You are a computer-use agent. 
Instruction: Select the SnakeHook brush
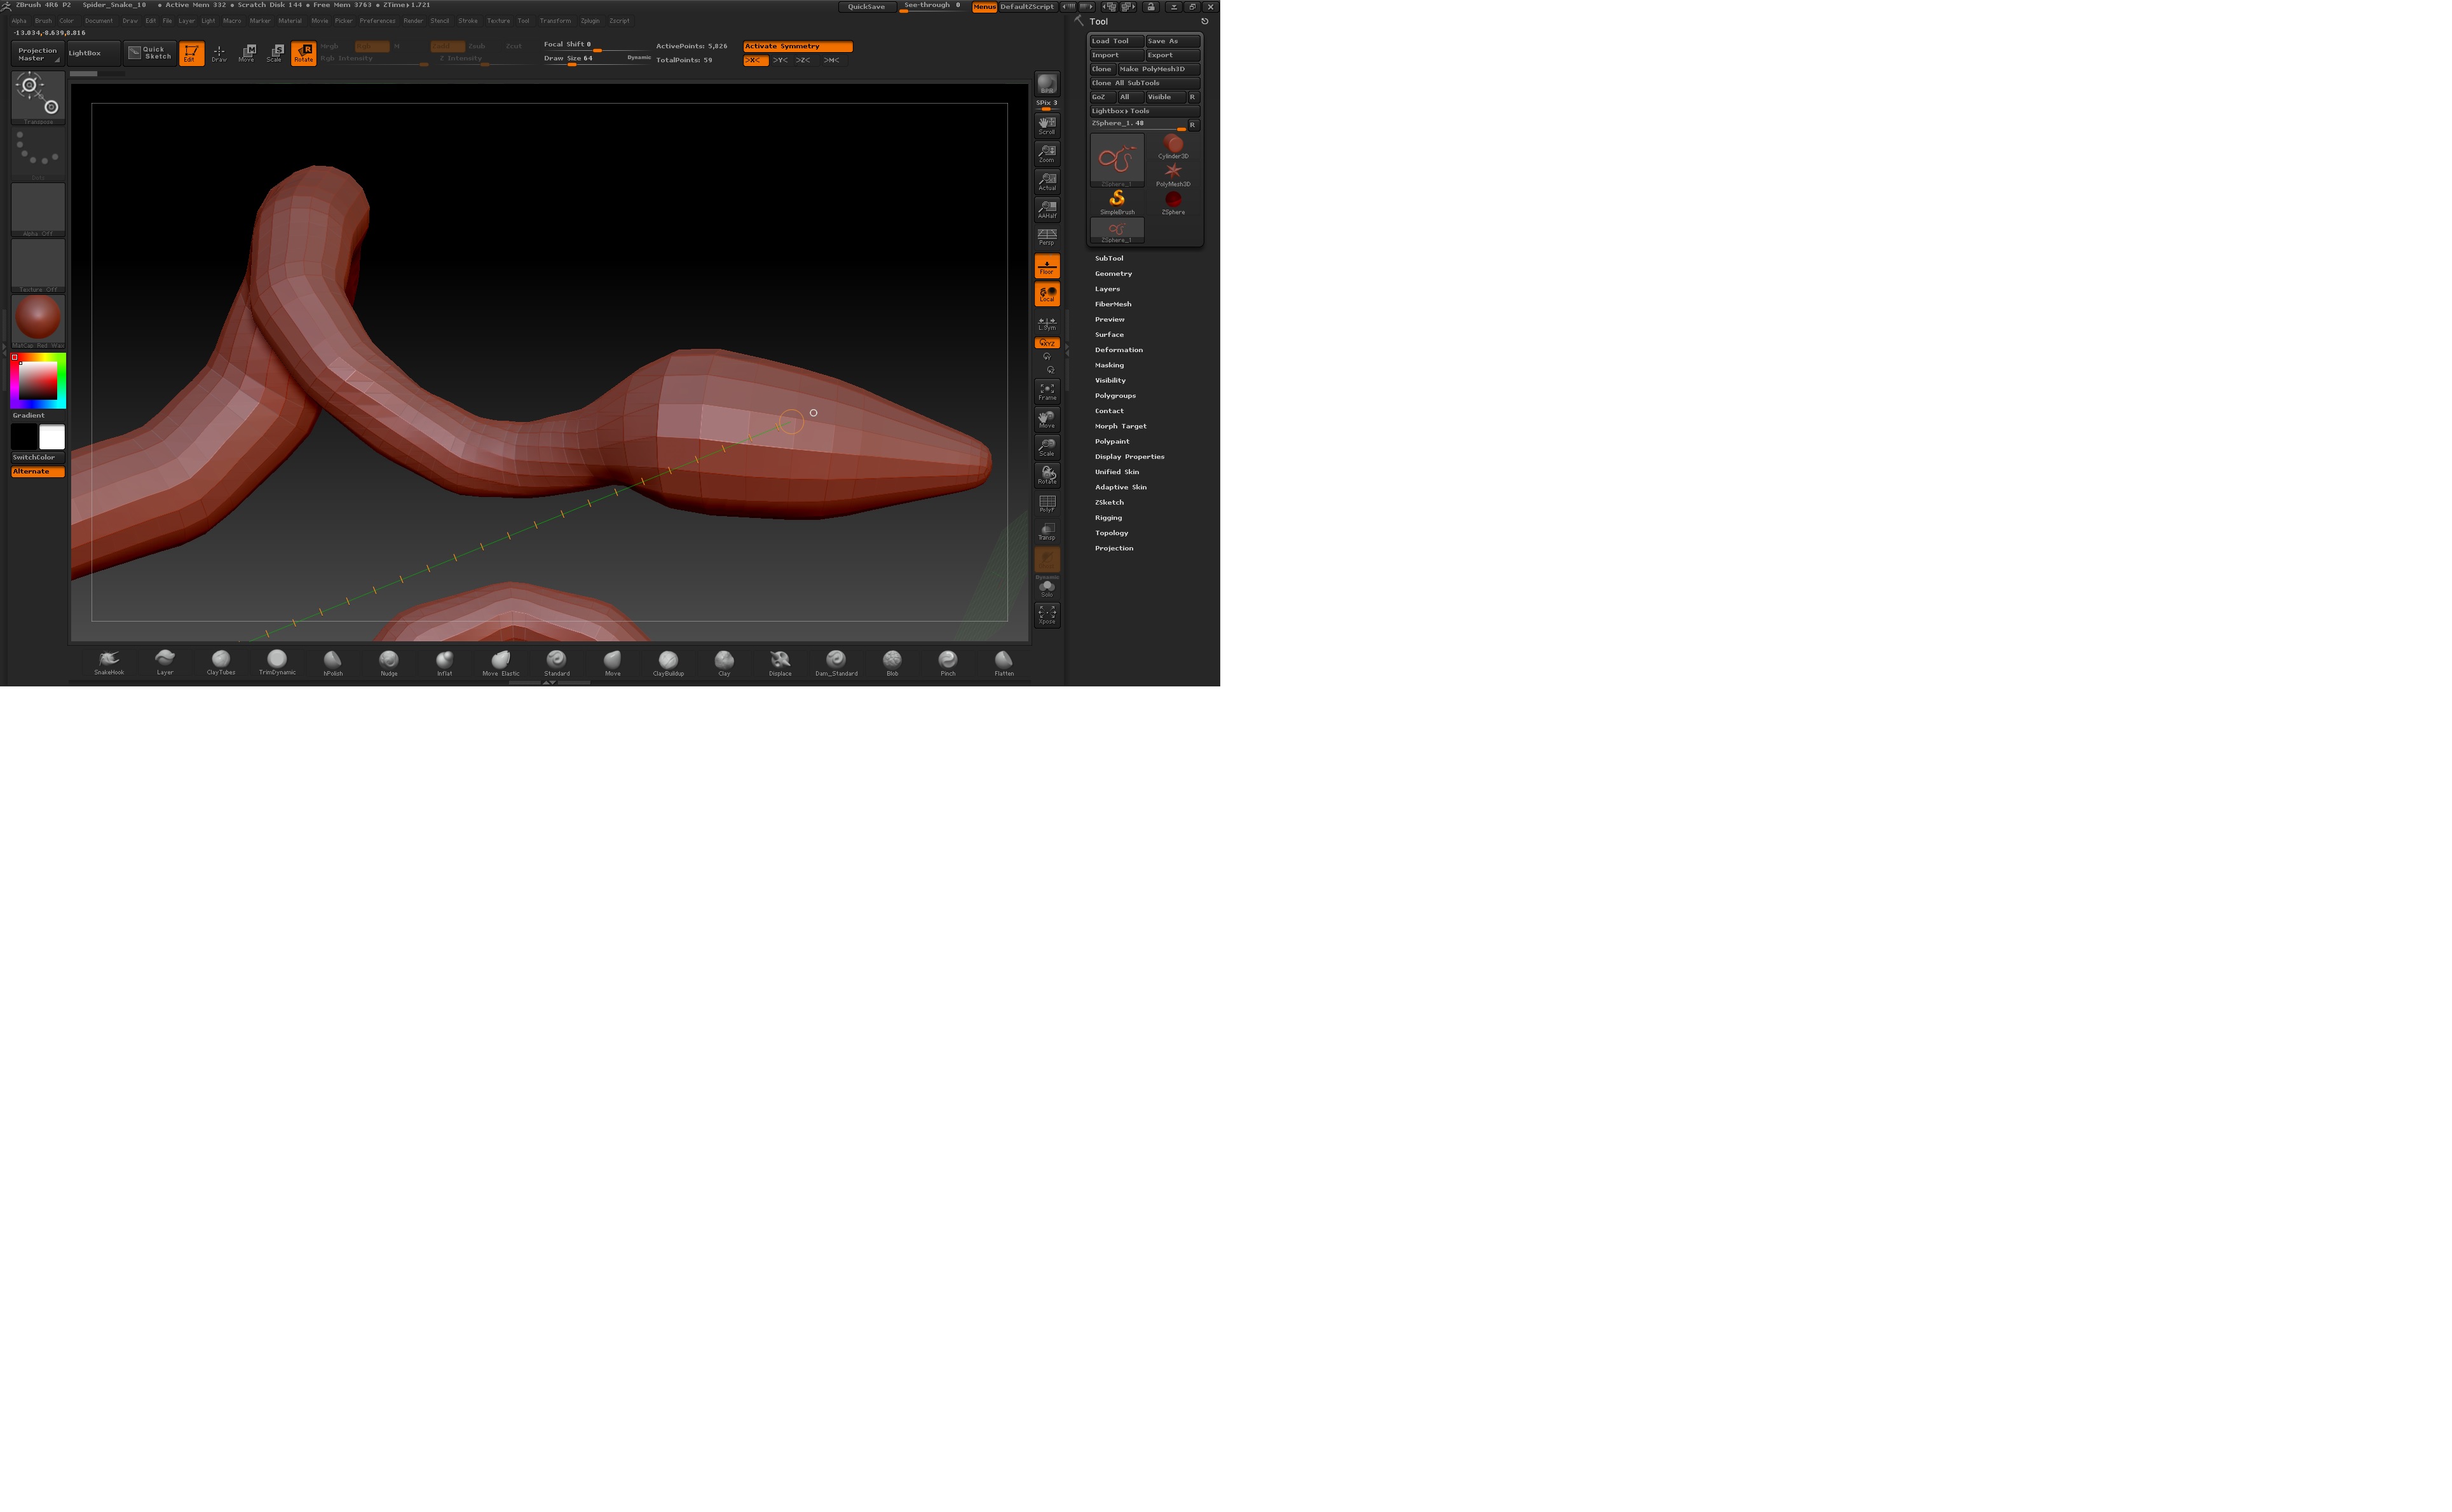click(x=109, y=660)
